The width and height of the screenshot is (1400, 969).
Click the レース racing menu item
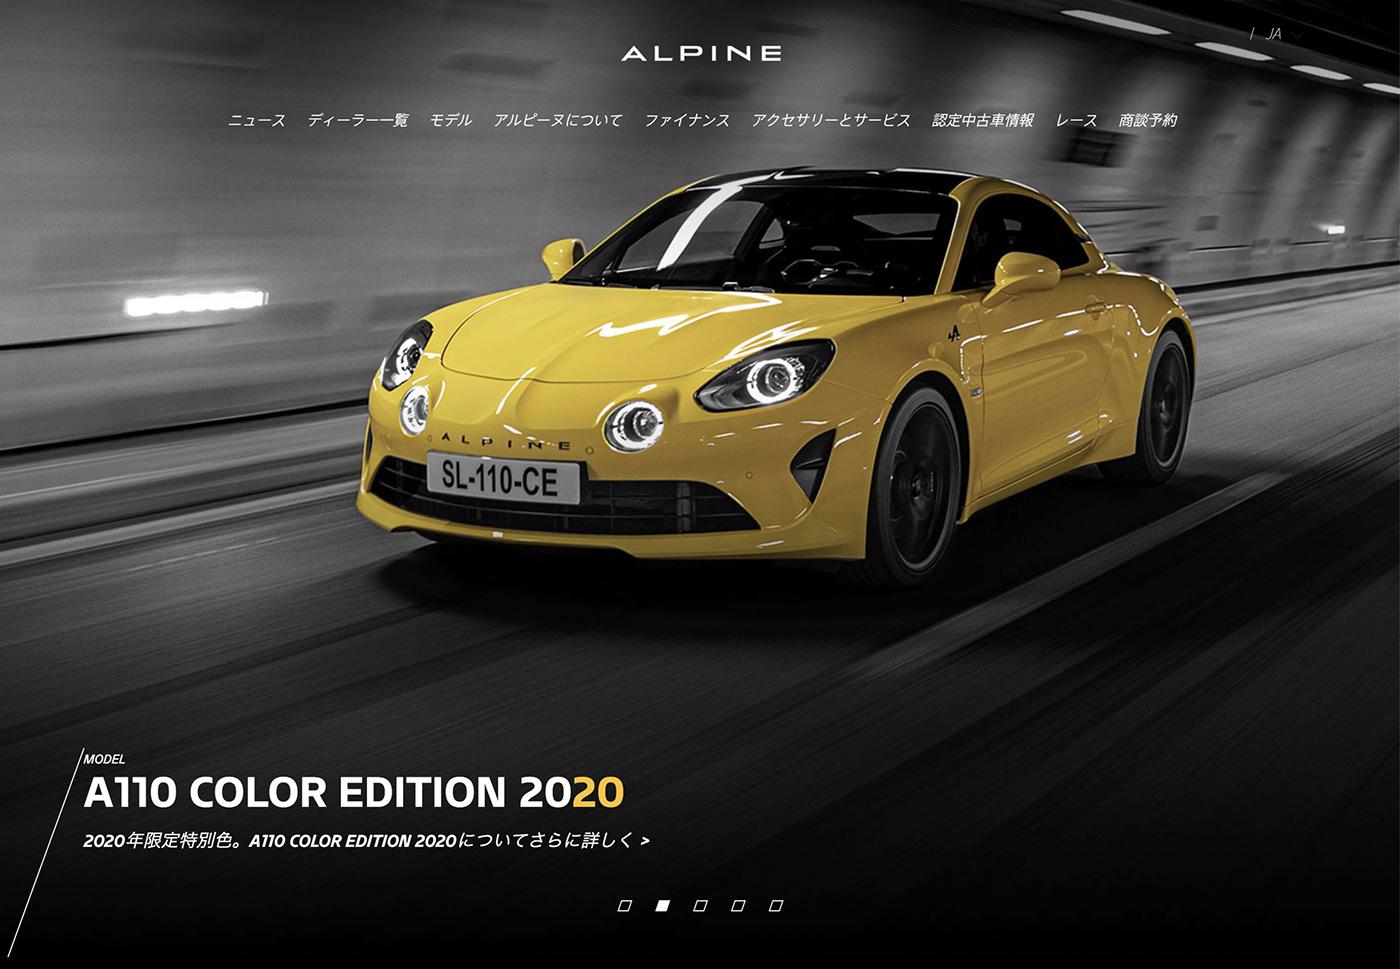[x=1076, y=120]
